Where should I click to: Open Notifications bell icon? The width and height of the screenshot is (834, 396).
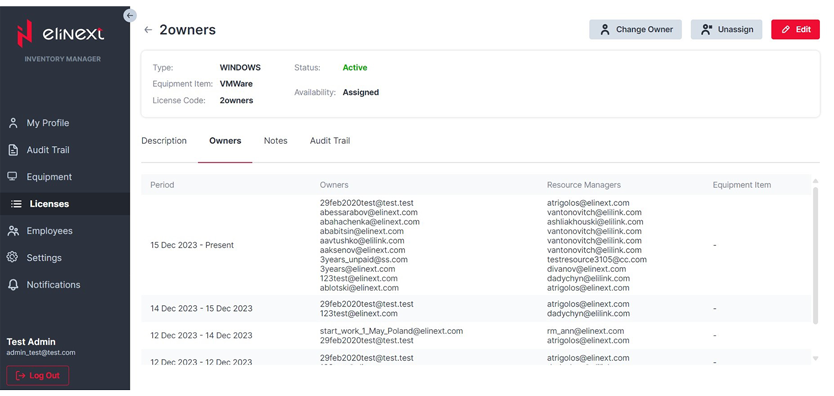(x=13, y=285)
